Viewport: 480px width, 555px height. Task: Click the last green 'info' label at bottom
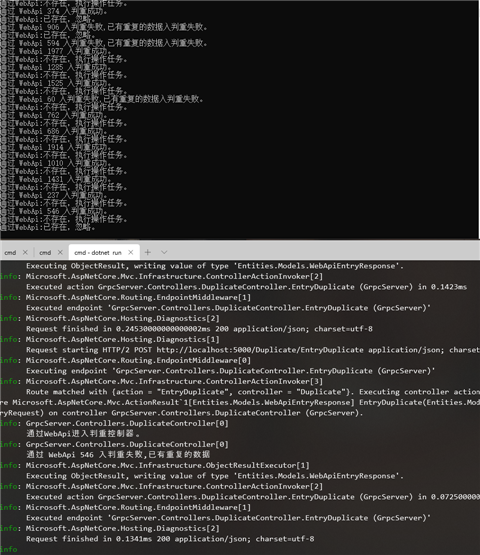pyautogui.click(x=9, y=549)
